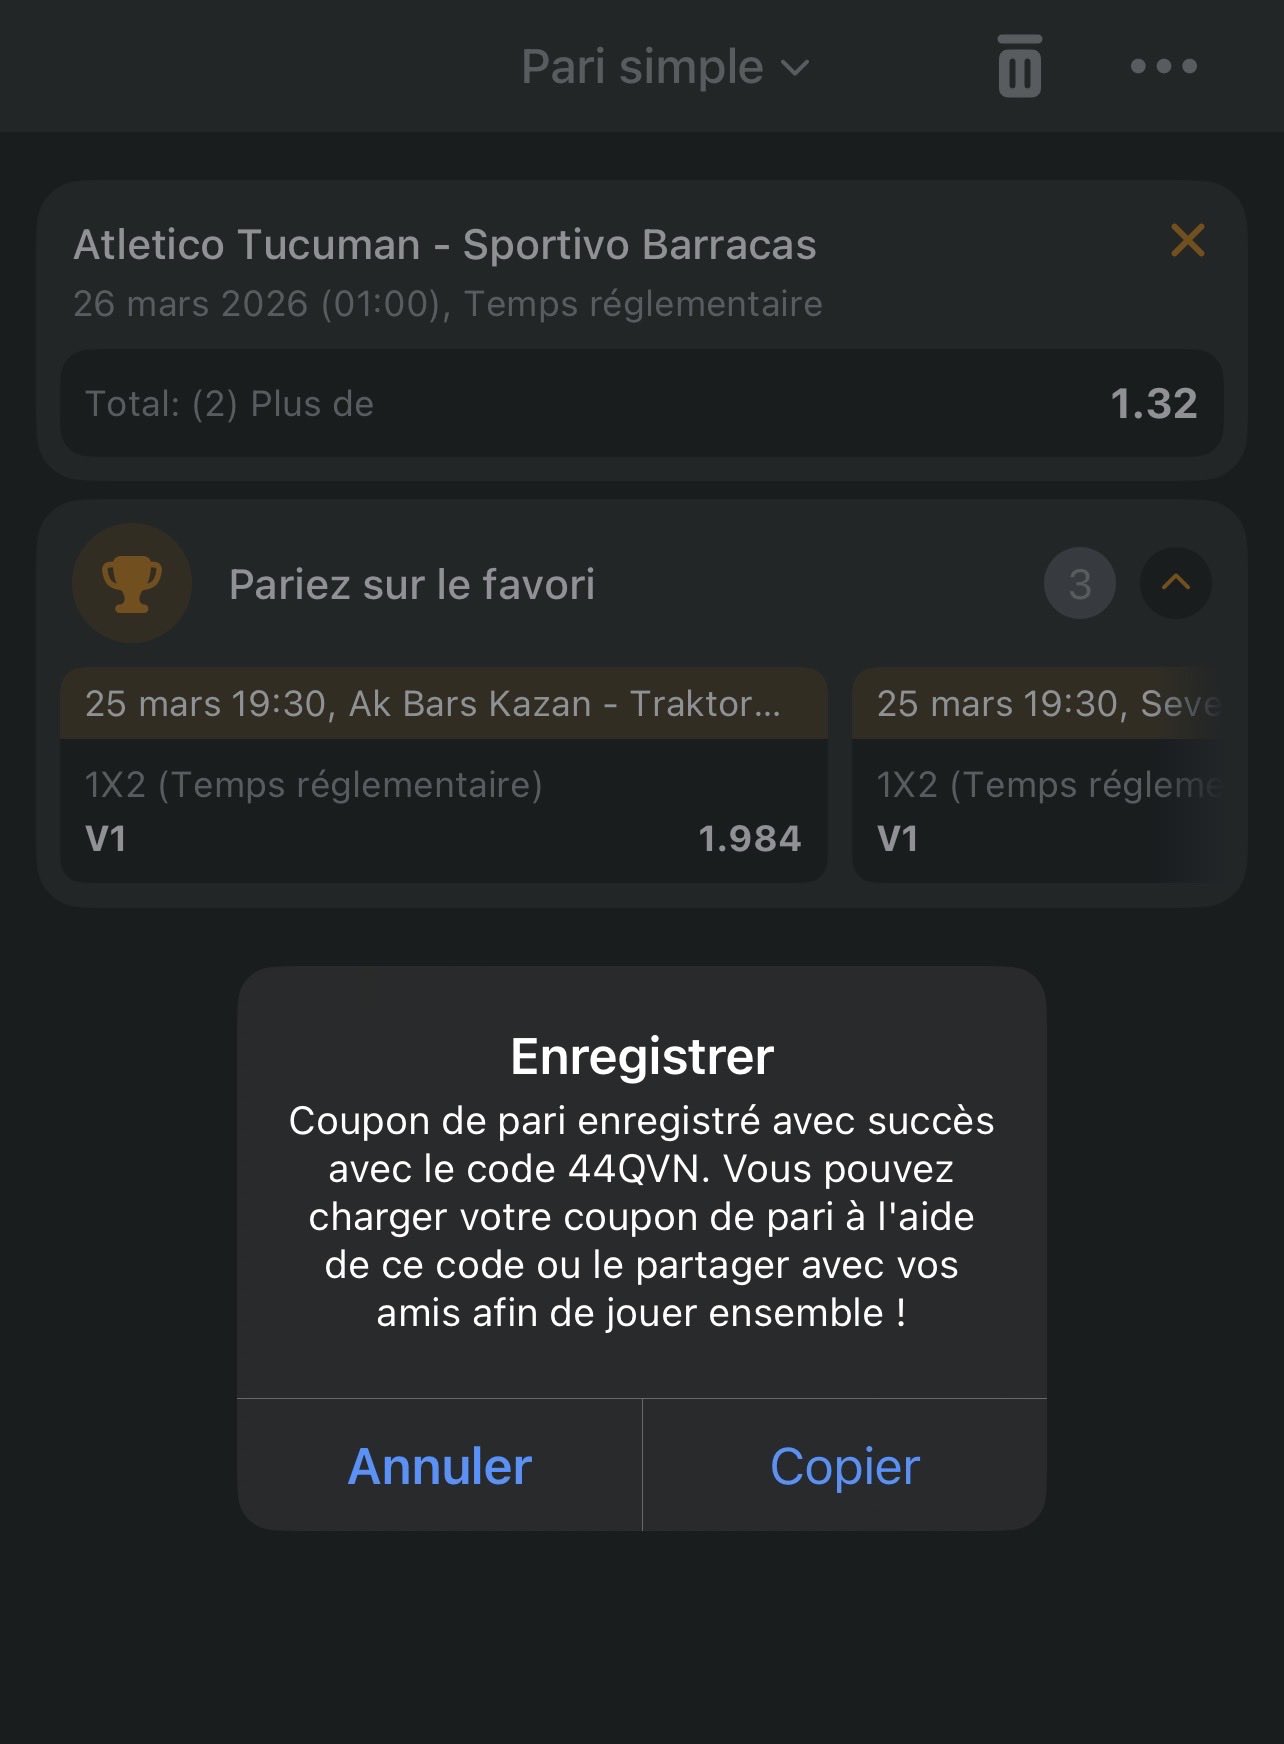Tap the orange trophy icon
The image size is (1284, 1744).
pos(132,583)
